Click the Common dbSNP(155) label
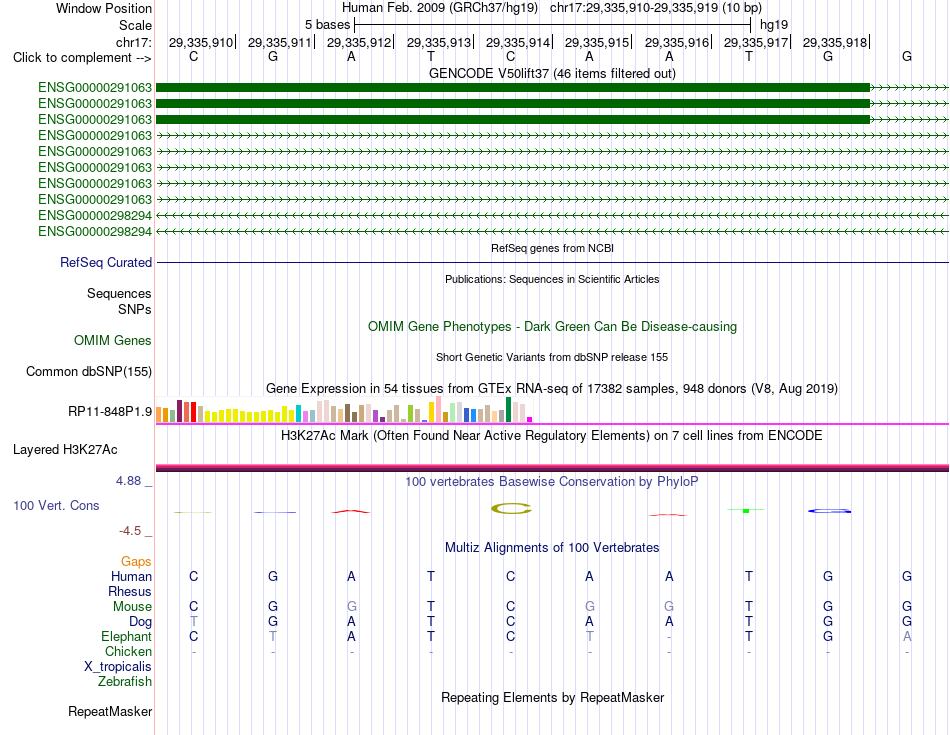950x735 pixels. pos(88,371)
